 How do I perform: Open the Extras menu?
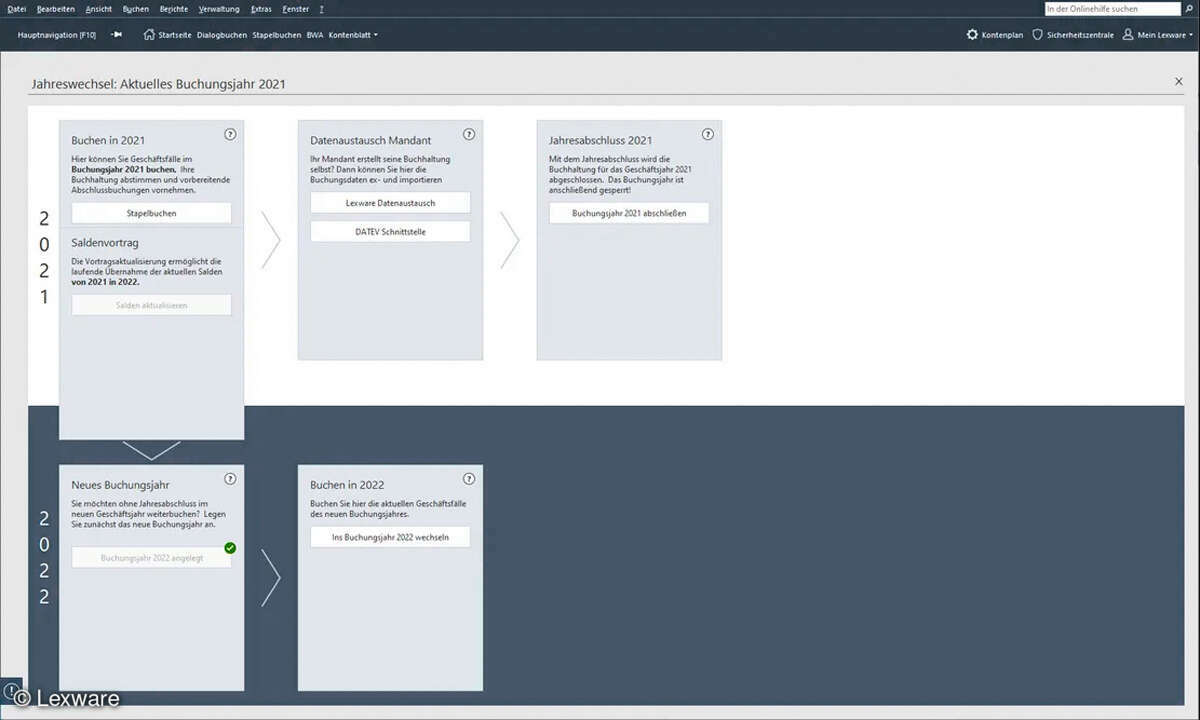pos(262,9)
